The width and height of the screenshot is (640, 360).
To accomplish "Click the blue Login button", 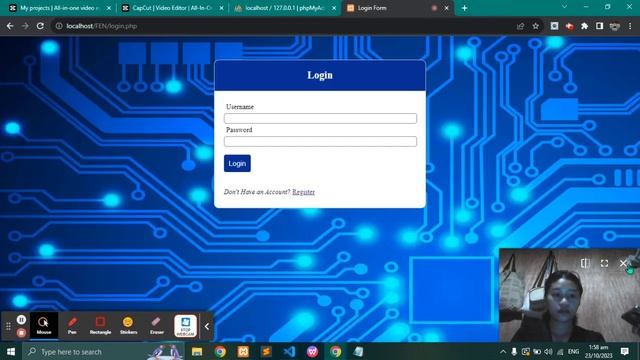I will (x=237, y=163).
